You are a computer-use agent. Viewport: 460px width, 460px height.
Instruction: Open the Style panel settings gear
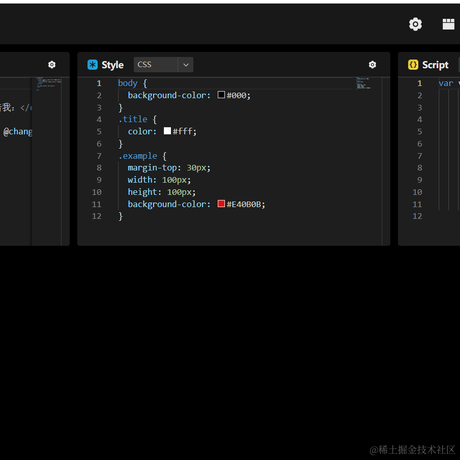[x=372, y=65]
